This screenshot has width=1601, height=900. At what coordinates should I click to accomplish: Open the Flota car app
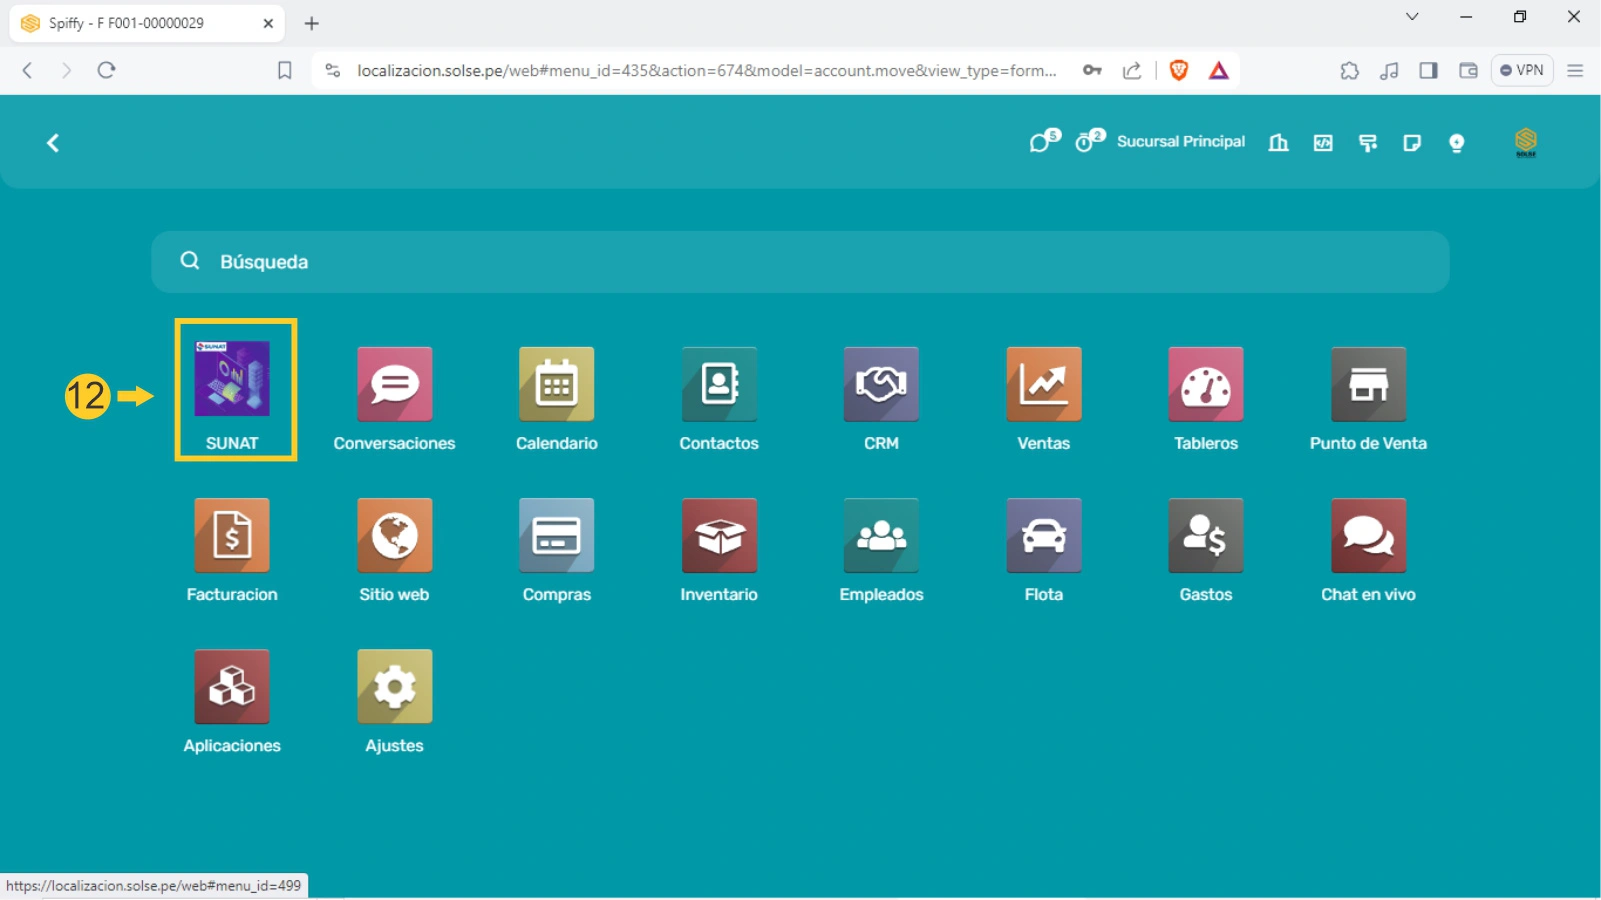pos(1043,536)
